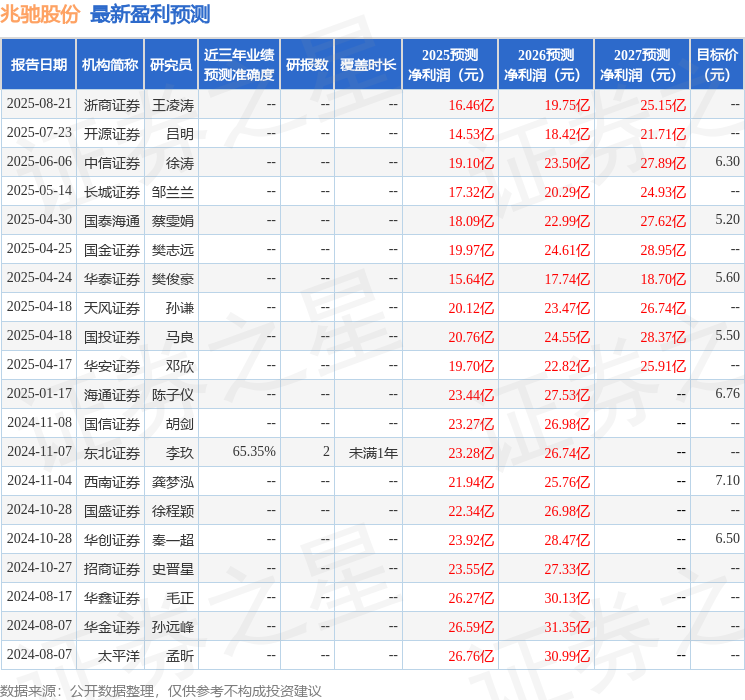Select the value 20.12亿
745x700 pixels.
pos(471,308)
